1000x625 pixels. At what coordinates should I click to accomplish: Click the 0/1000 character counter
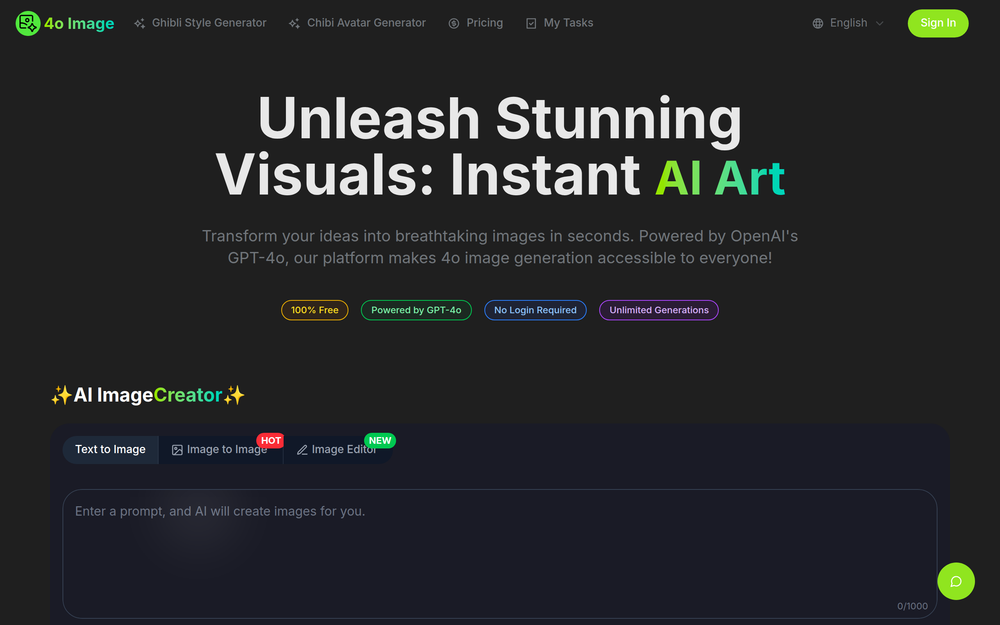pos(912,606)
